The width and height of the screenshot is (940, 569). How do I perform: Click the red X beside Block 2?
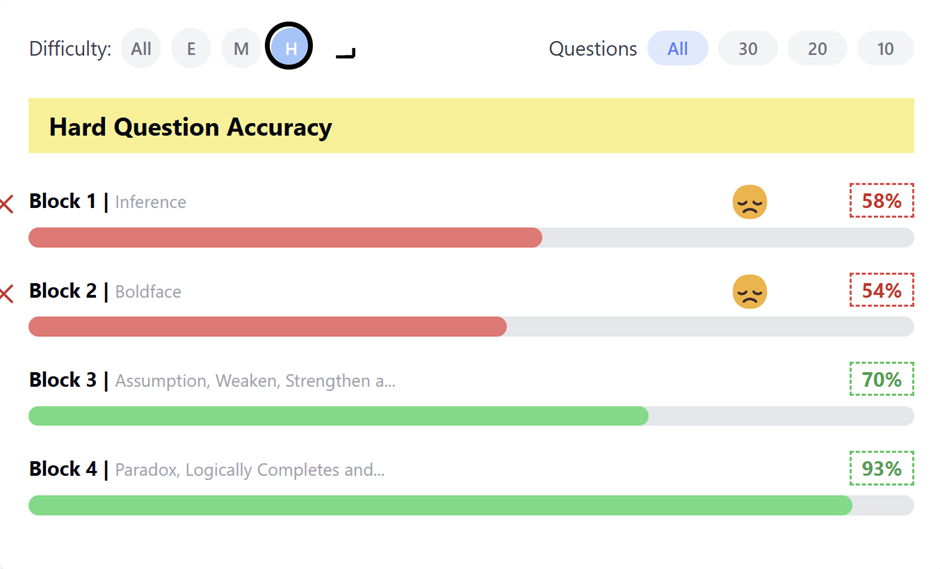point(6,293)
